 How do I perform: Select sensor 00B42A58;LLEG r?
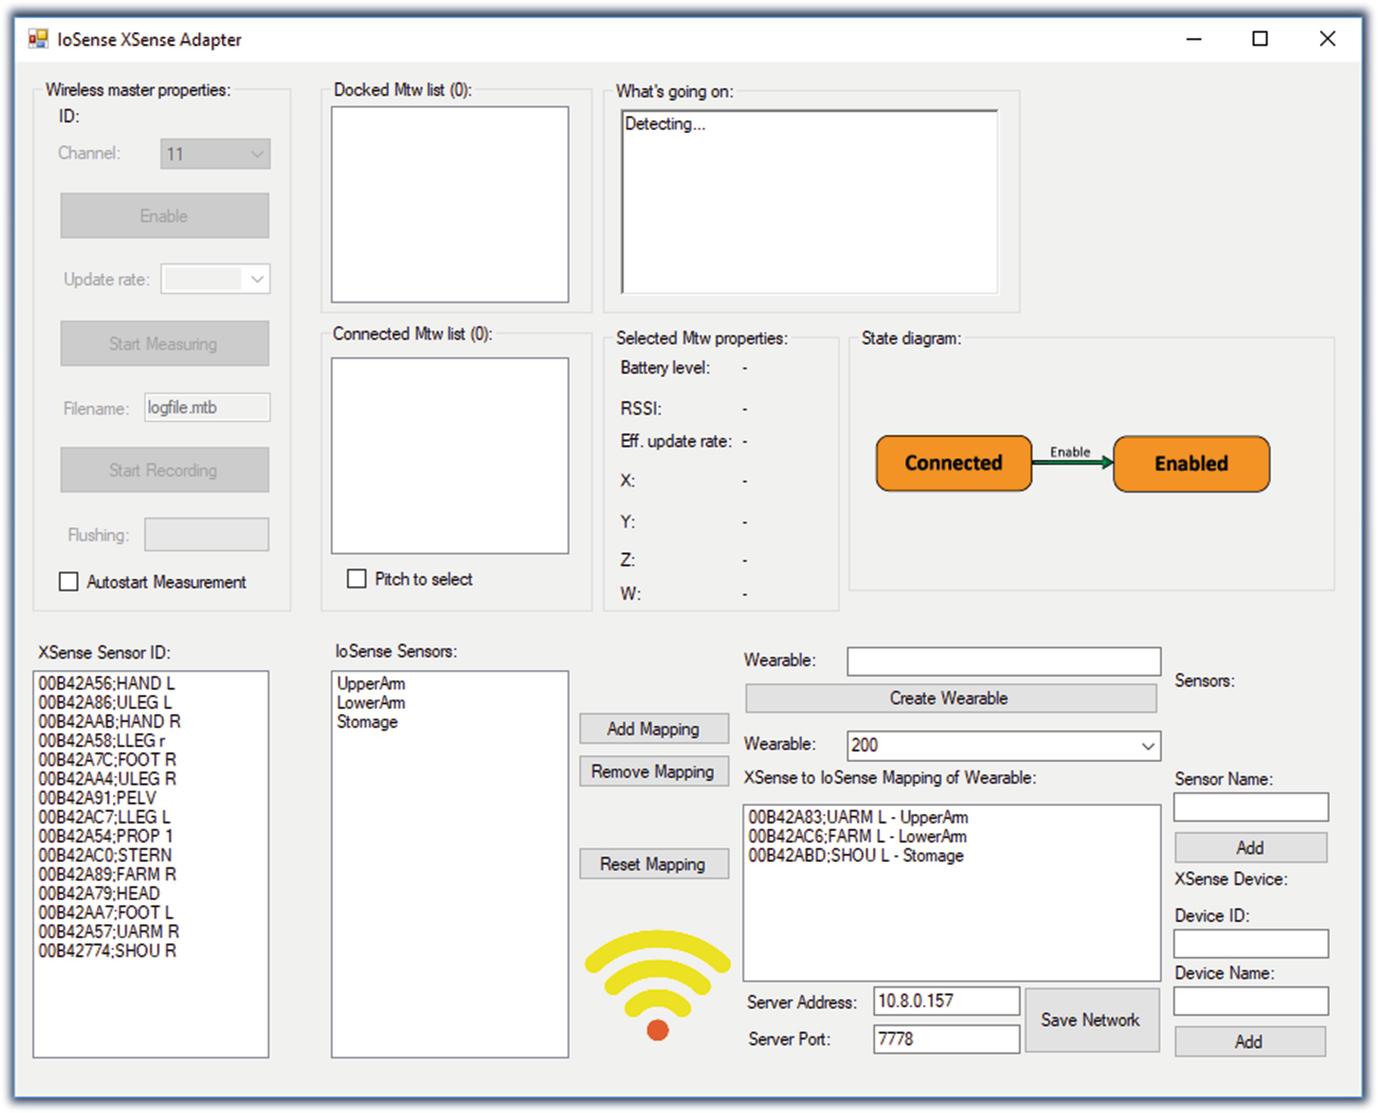[102, 740]
